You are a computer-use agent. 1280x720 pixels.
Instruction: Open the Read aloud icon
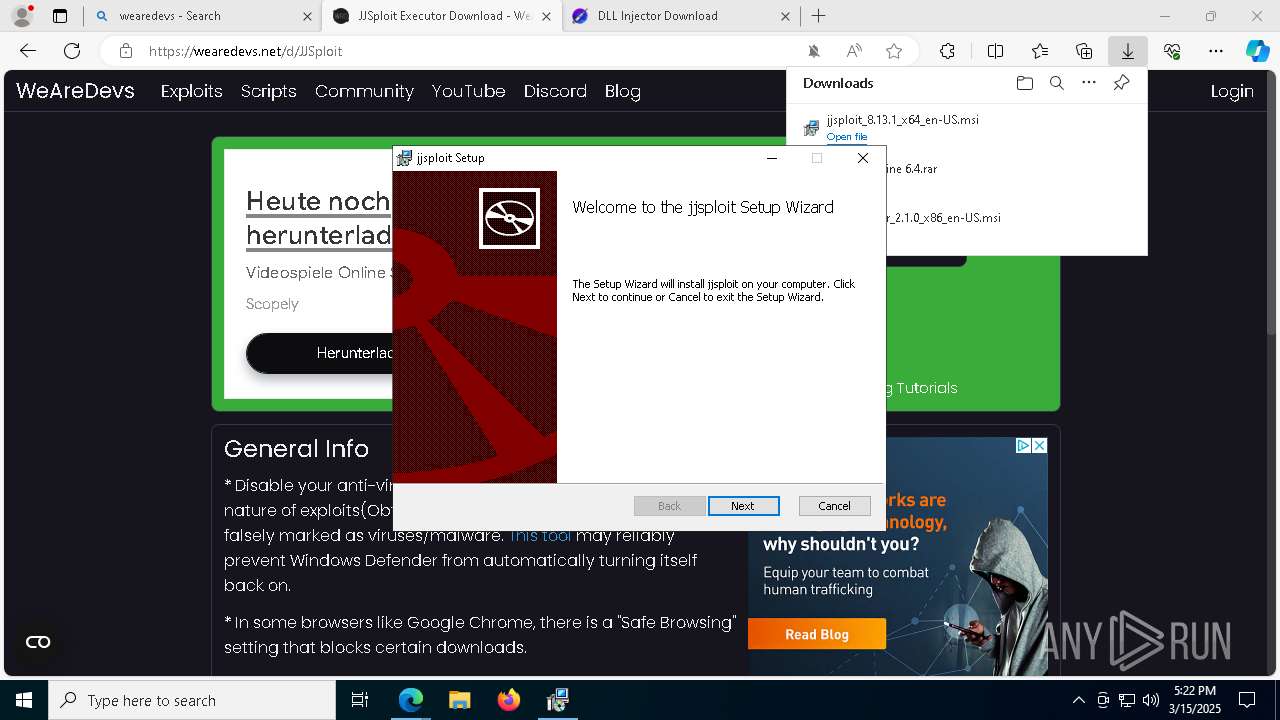click(854, 51)
